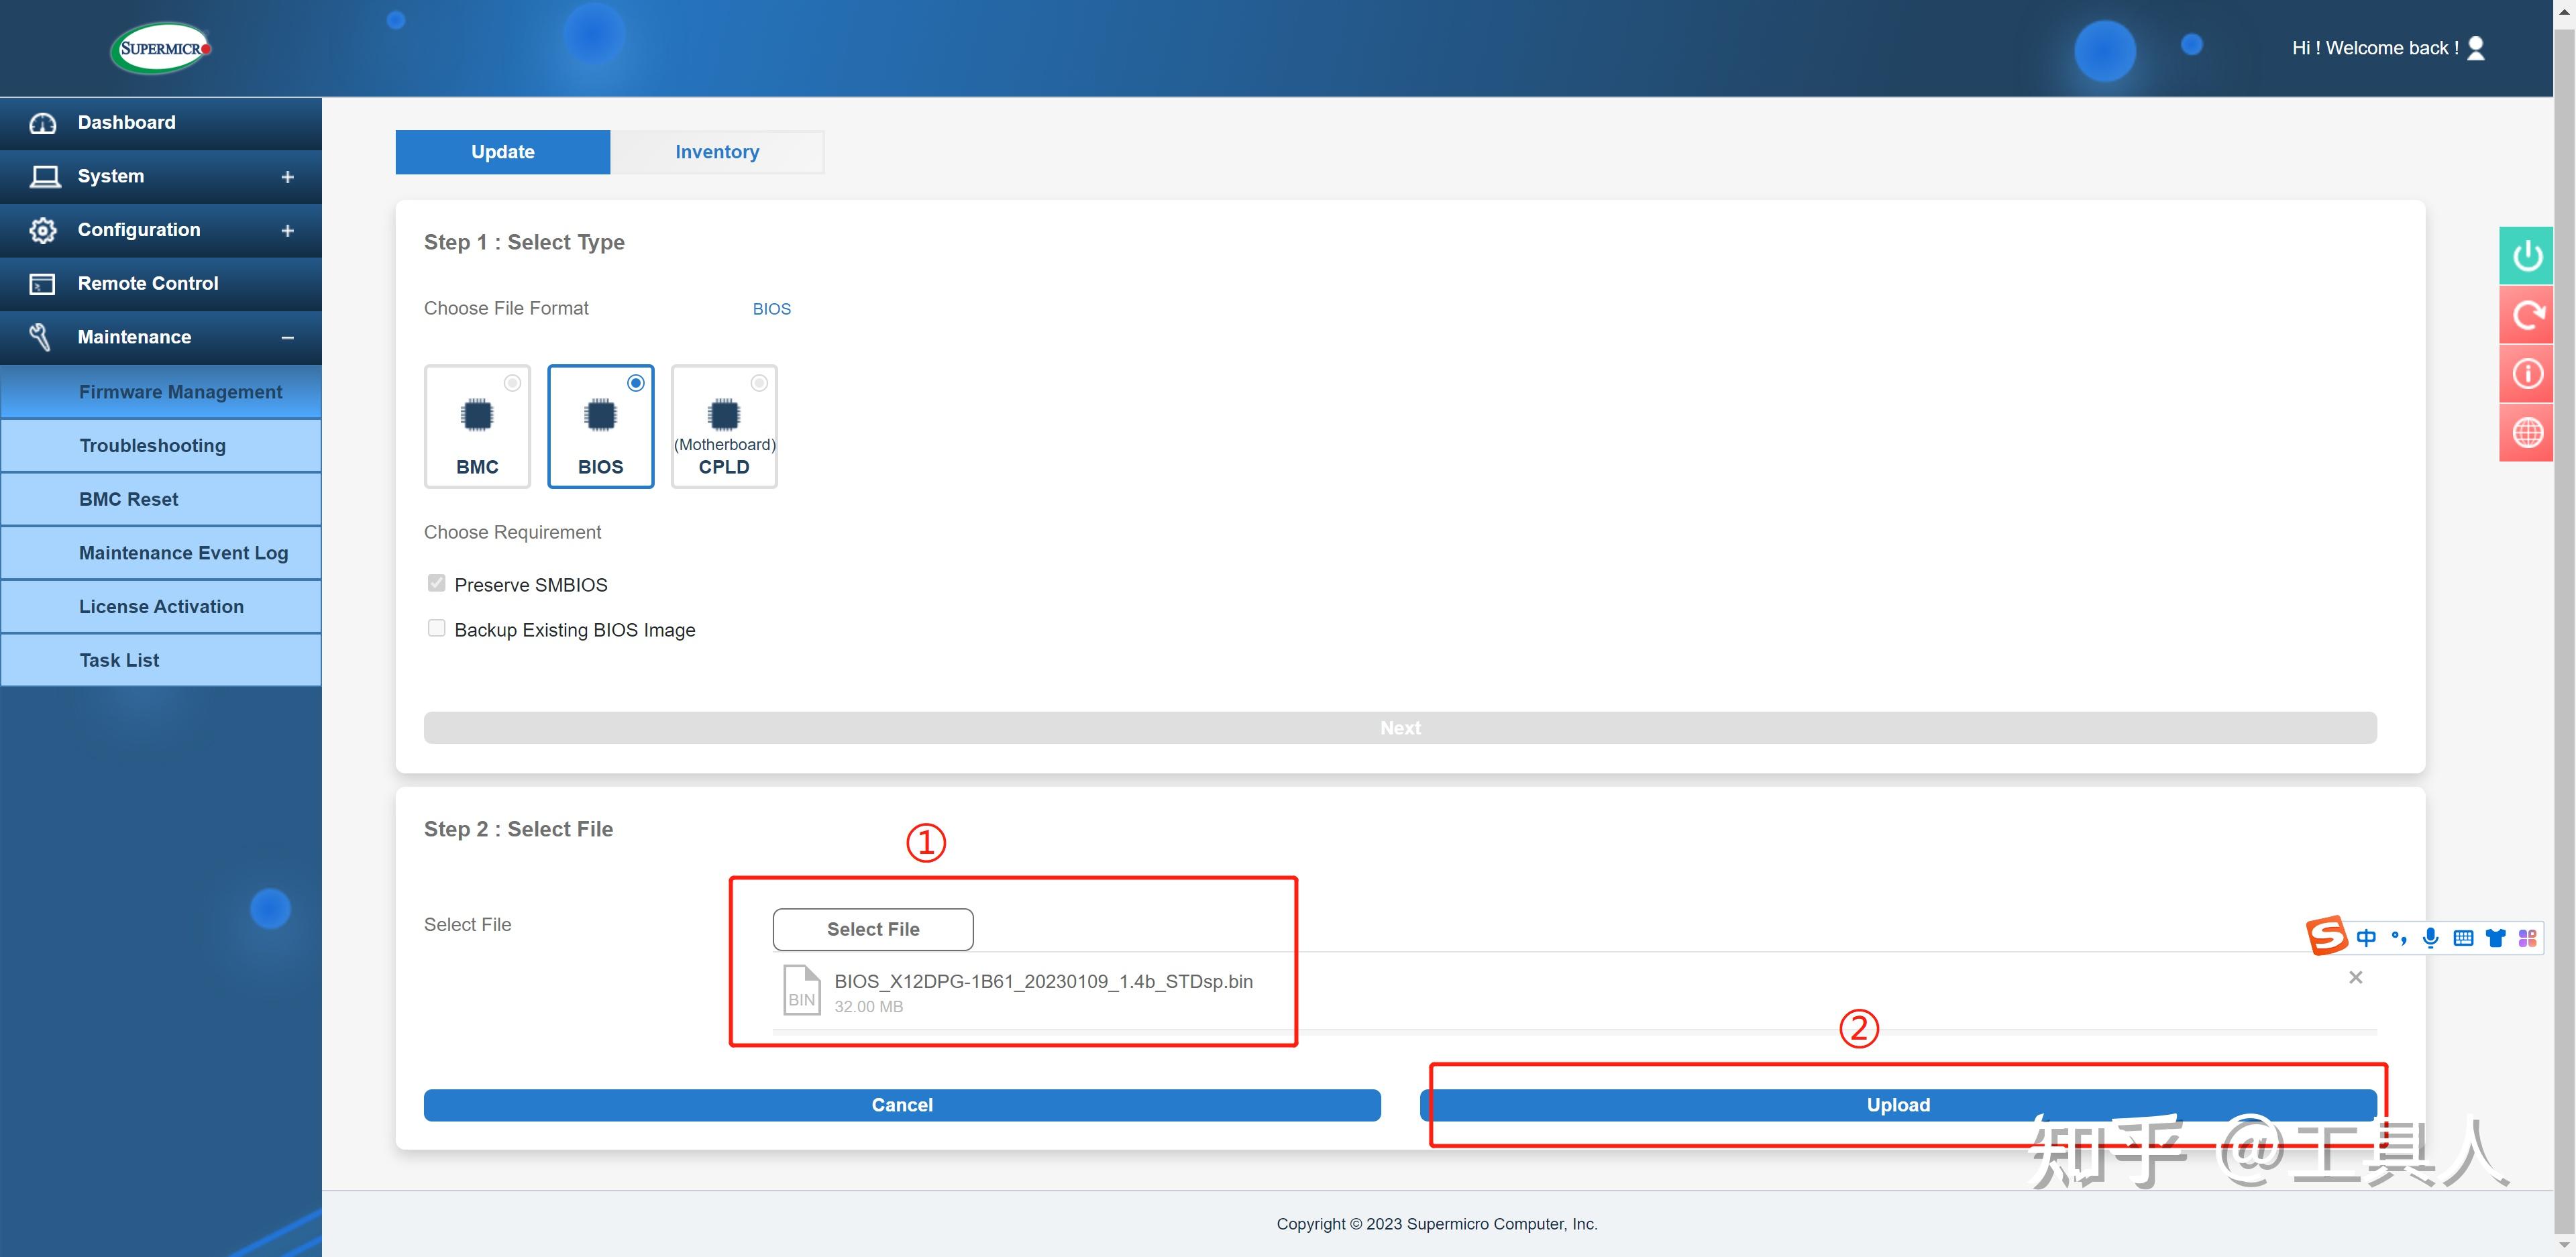Click the user profile icon
2576x1257 pixels.
coord(2475,48)
